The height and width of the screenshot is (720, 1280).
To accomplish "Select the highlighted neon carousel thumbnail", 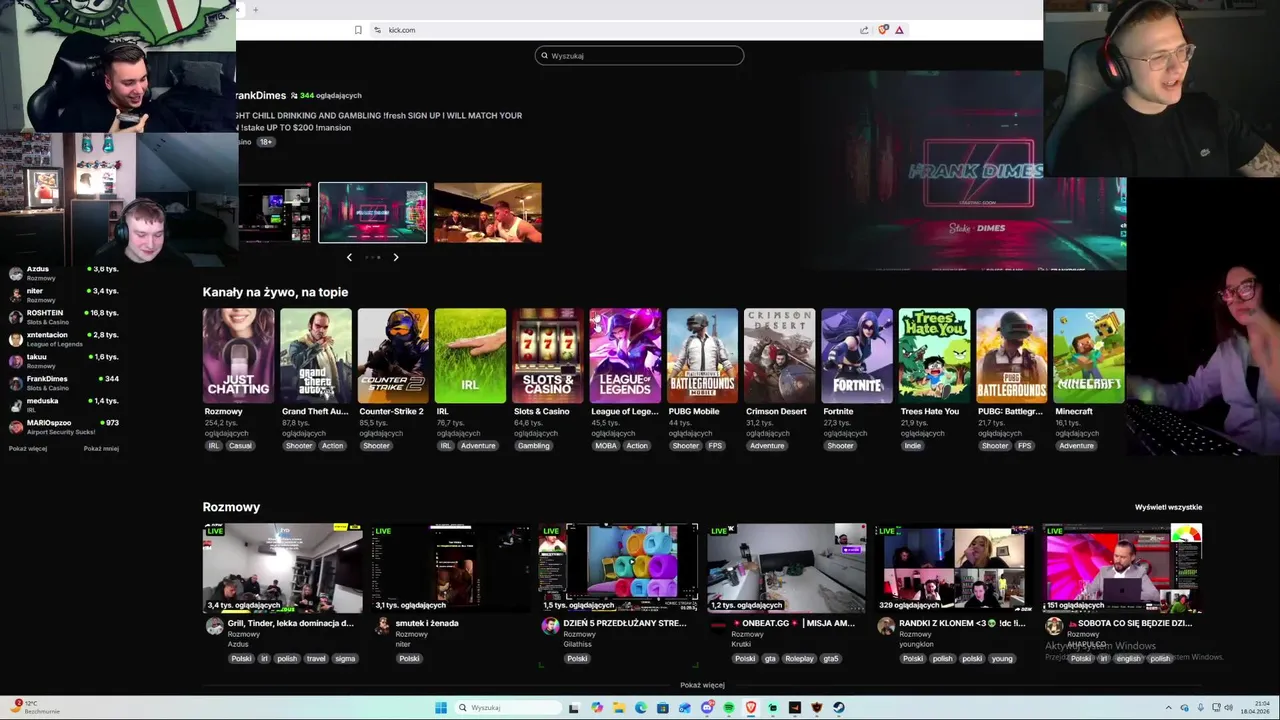I will (x=373, y=213).
